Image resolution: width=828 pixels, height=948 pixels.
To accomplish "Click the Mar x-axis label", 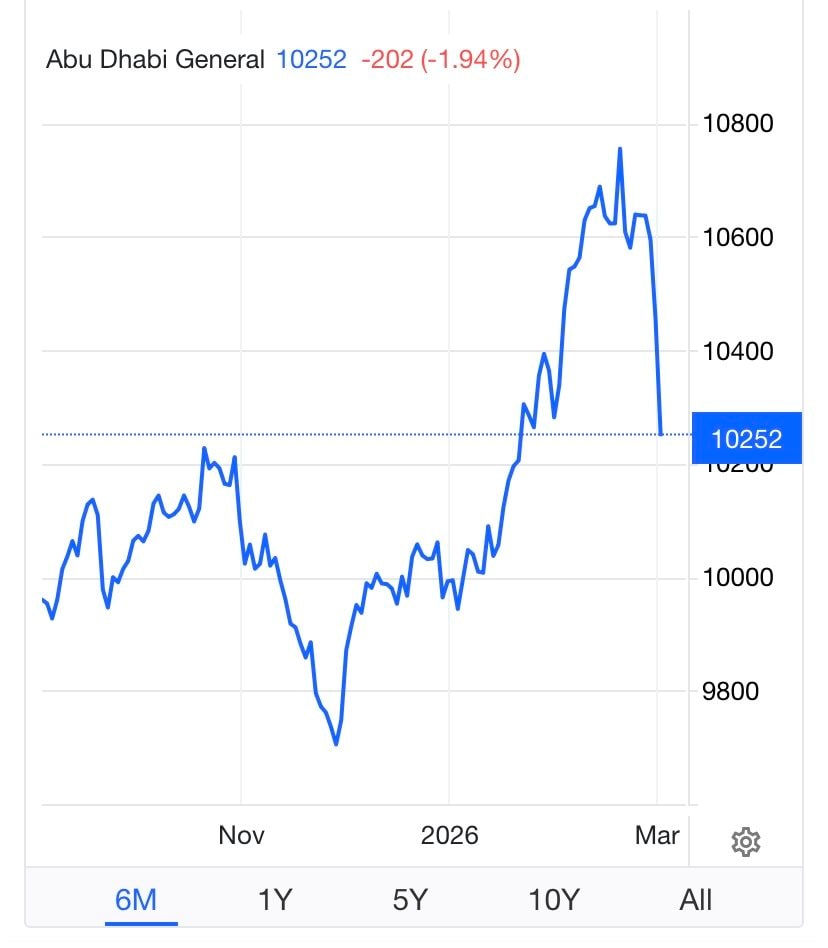I will point(657,835).
